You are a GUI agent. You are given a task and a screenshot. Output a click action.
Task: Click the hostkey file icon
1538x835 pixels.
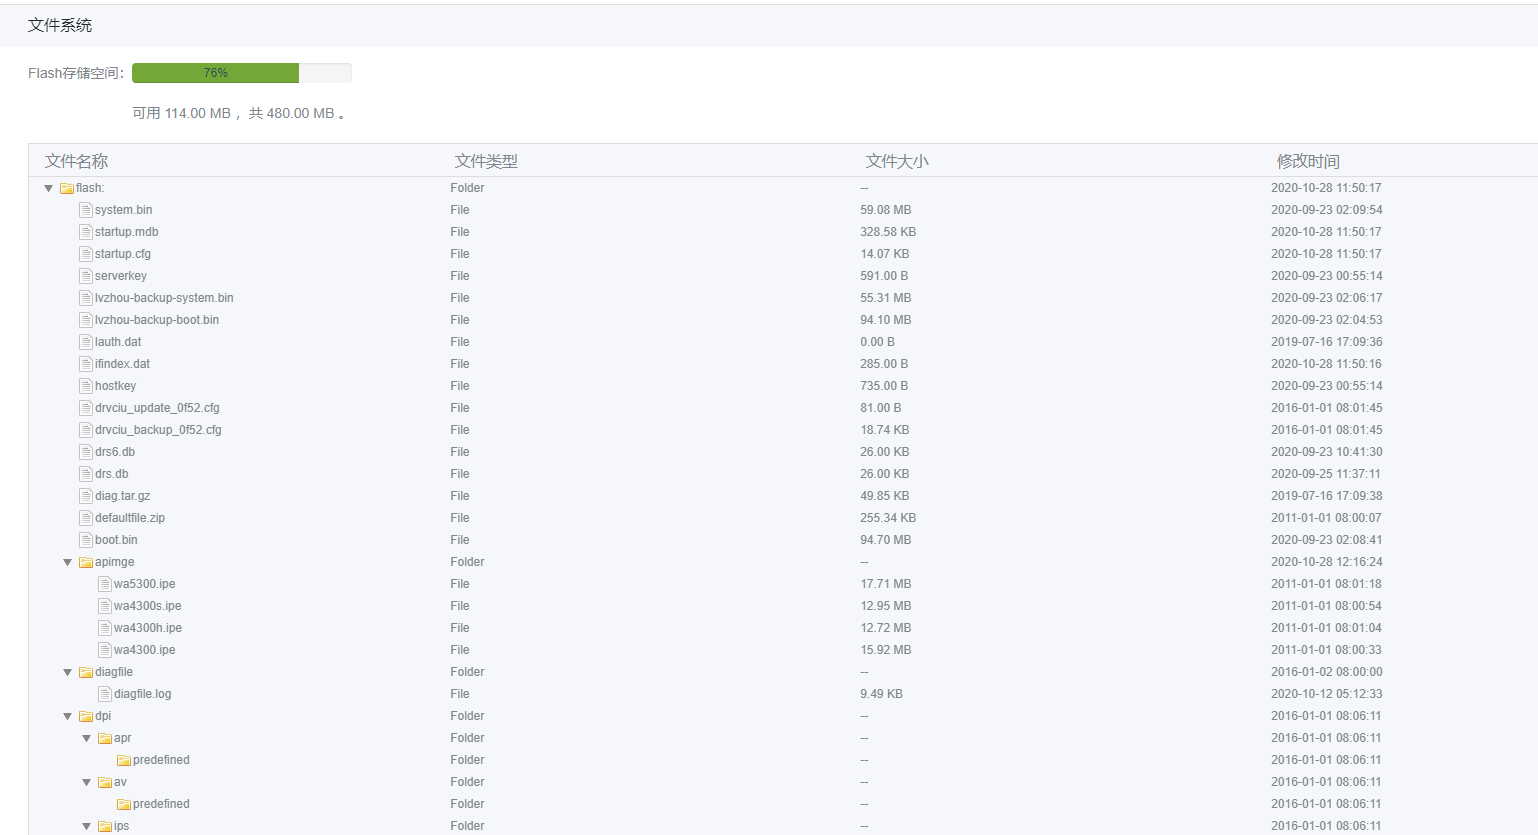coord(86,386)
